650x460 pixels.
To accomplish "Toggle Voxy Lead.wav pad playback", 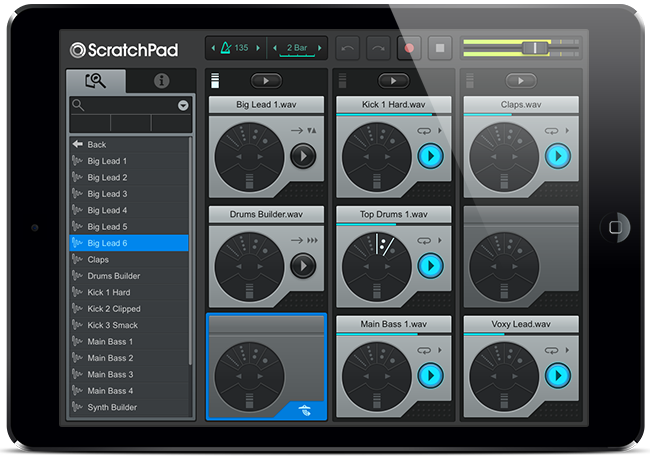I will pyautogui.click(x=558, y=375).
